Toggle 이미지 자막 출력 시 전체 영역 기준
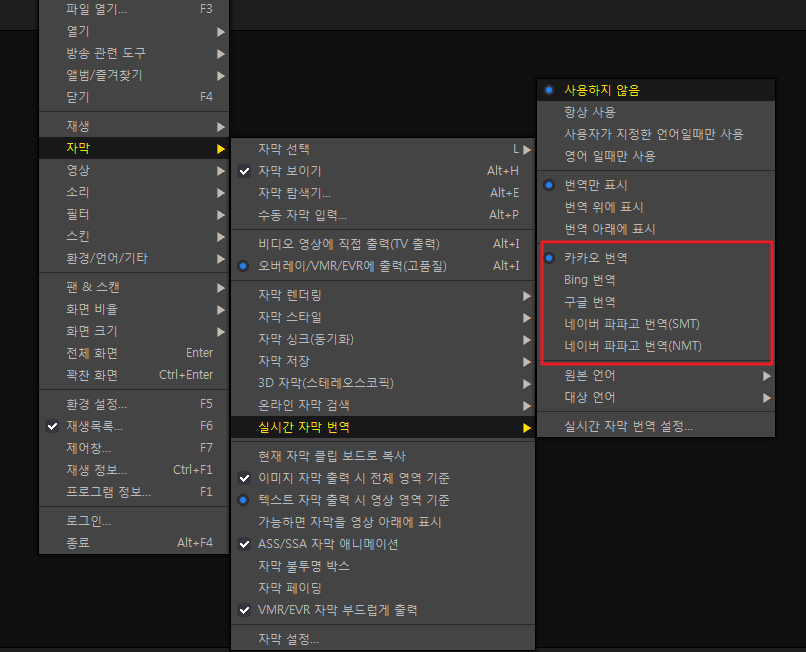This screenshot has width=806, height=652. pos(383,478)
